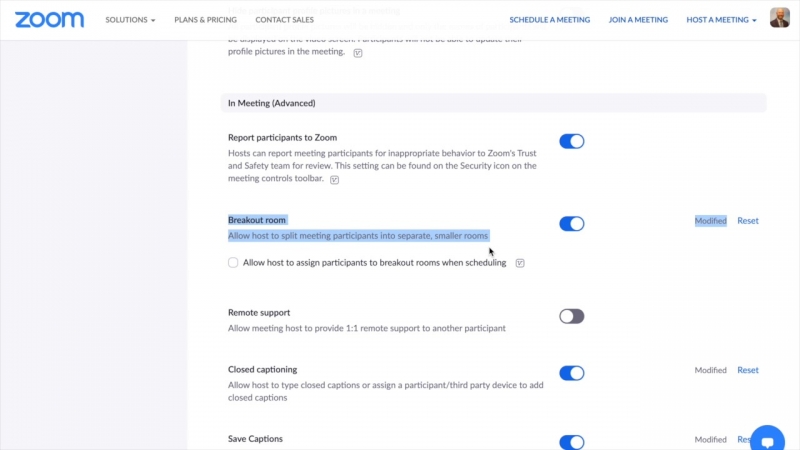Viewport: 800px width, 450px height.
Task: Click info icon under profile pictures description
Action: (358, 53)
